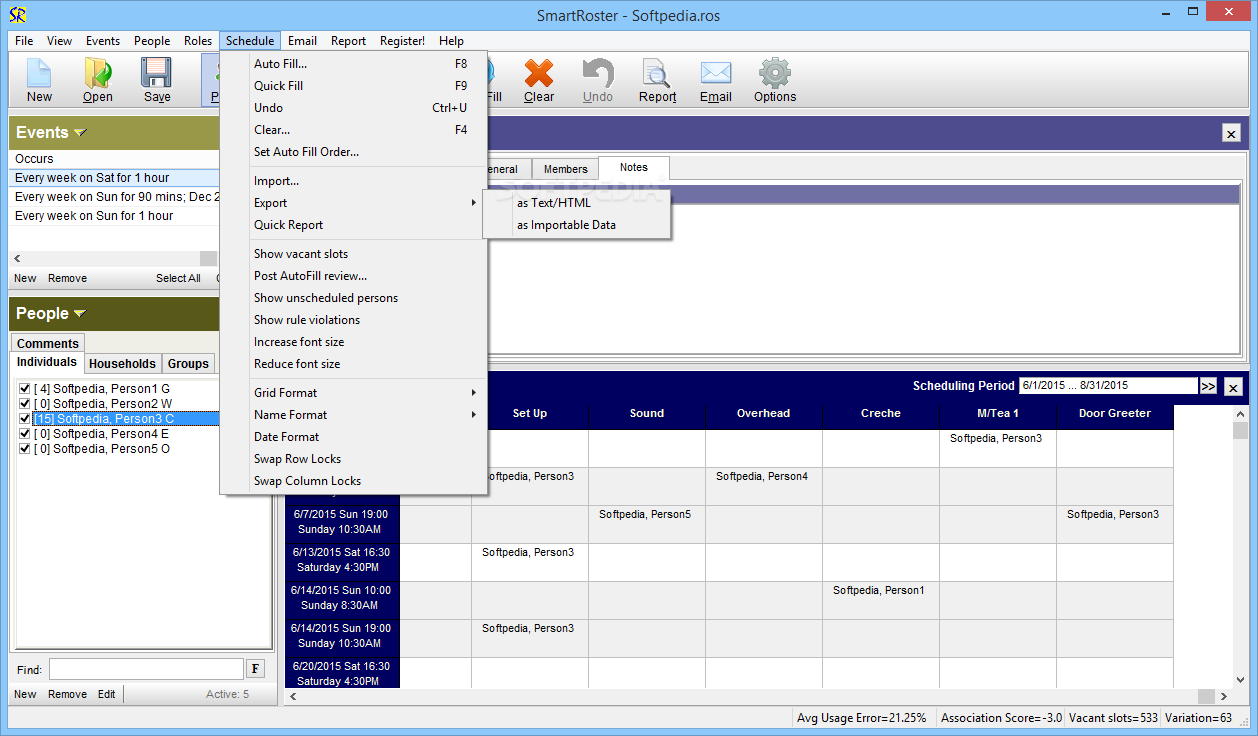1258x736 pixels.
Task: Click the Scheduling Period date field
Action: 1107,386
